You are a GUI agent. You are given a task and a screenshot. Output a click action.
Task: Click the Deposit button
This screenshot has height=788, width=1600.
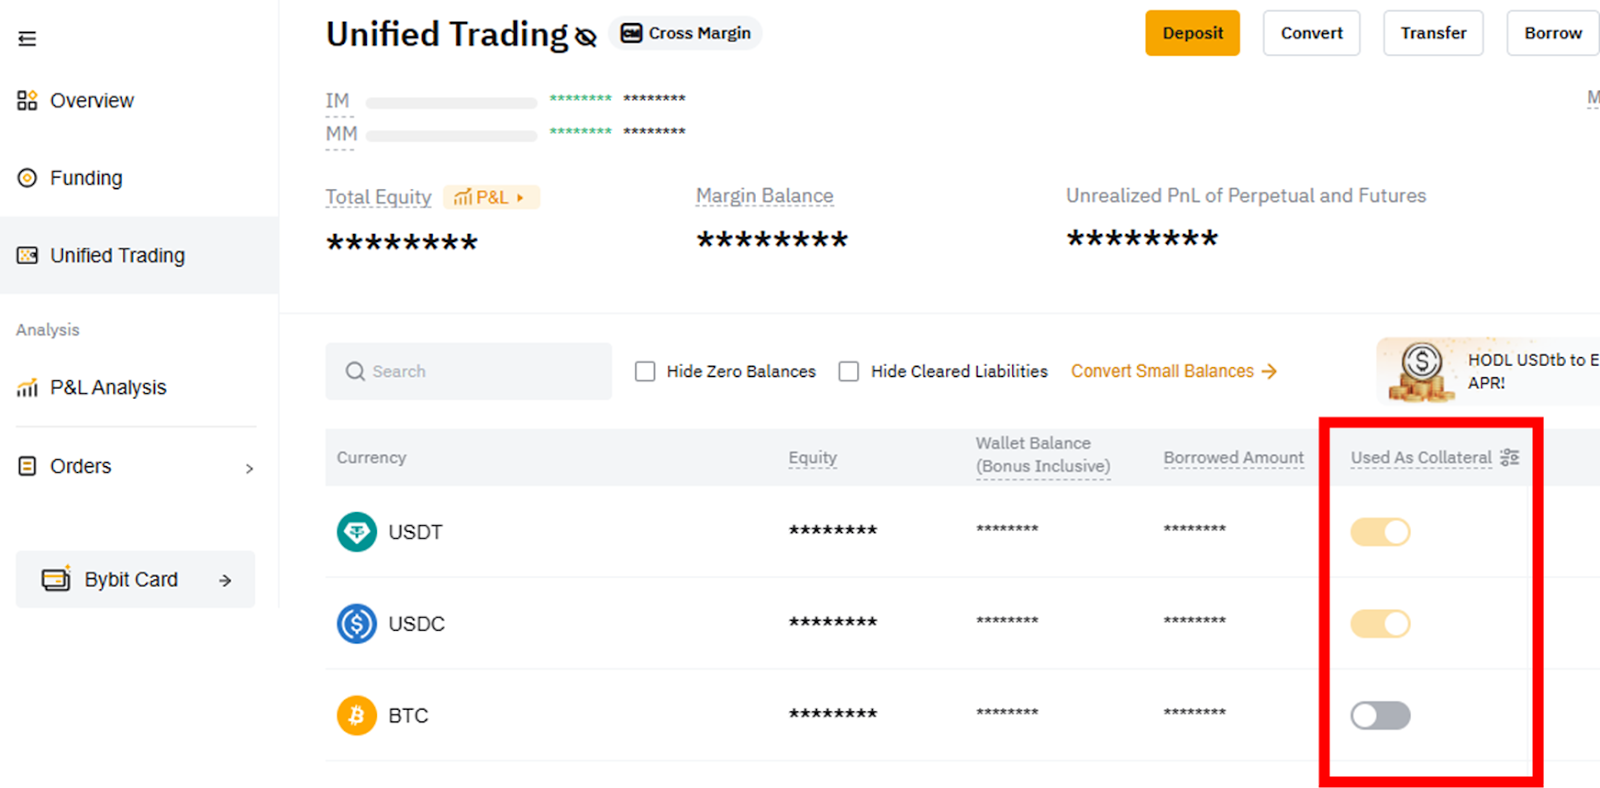(x=1192, y=33)
